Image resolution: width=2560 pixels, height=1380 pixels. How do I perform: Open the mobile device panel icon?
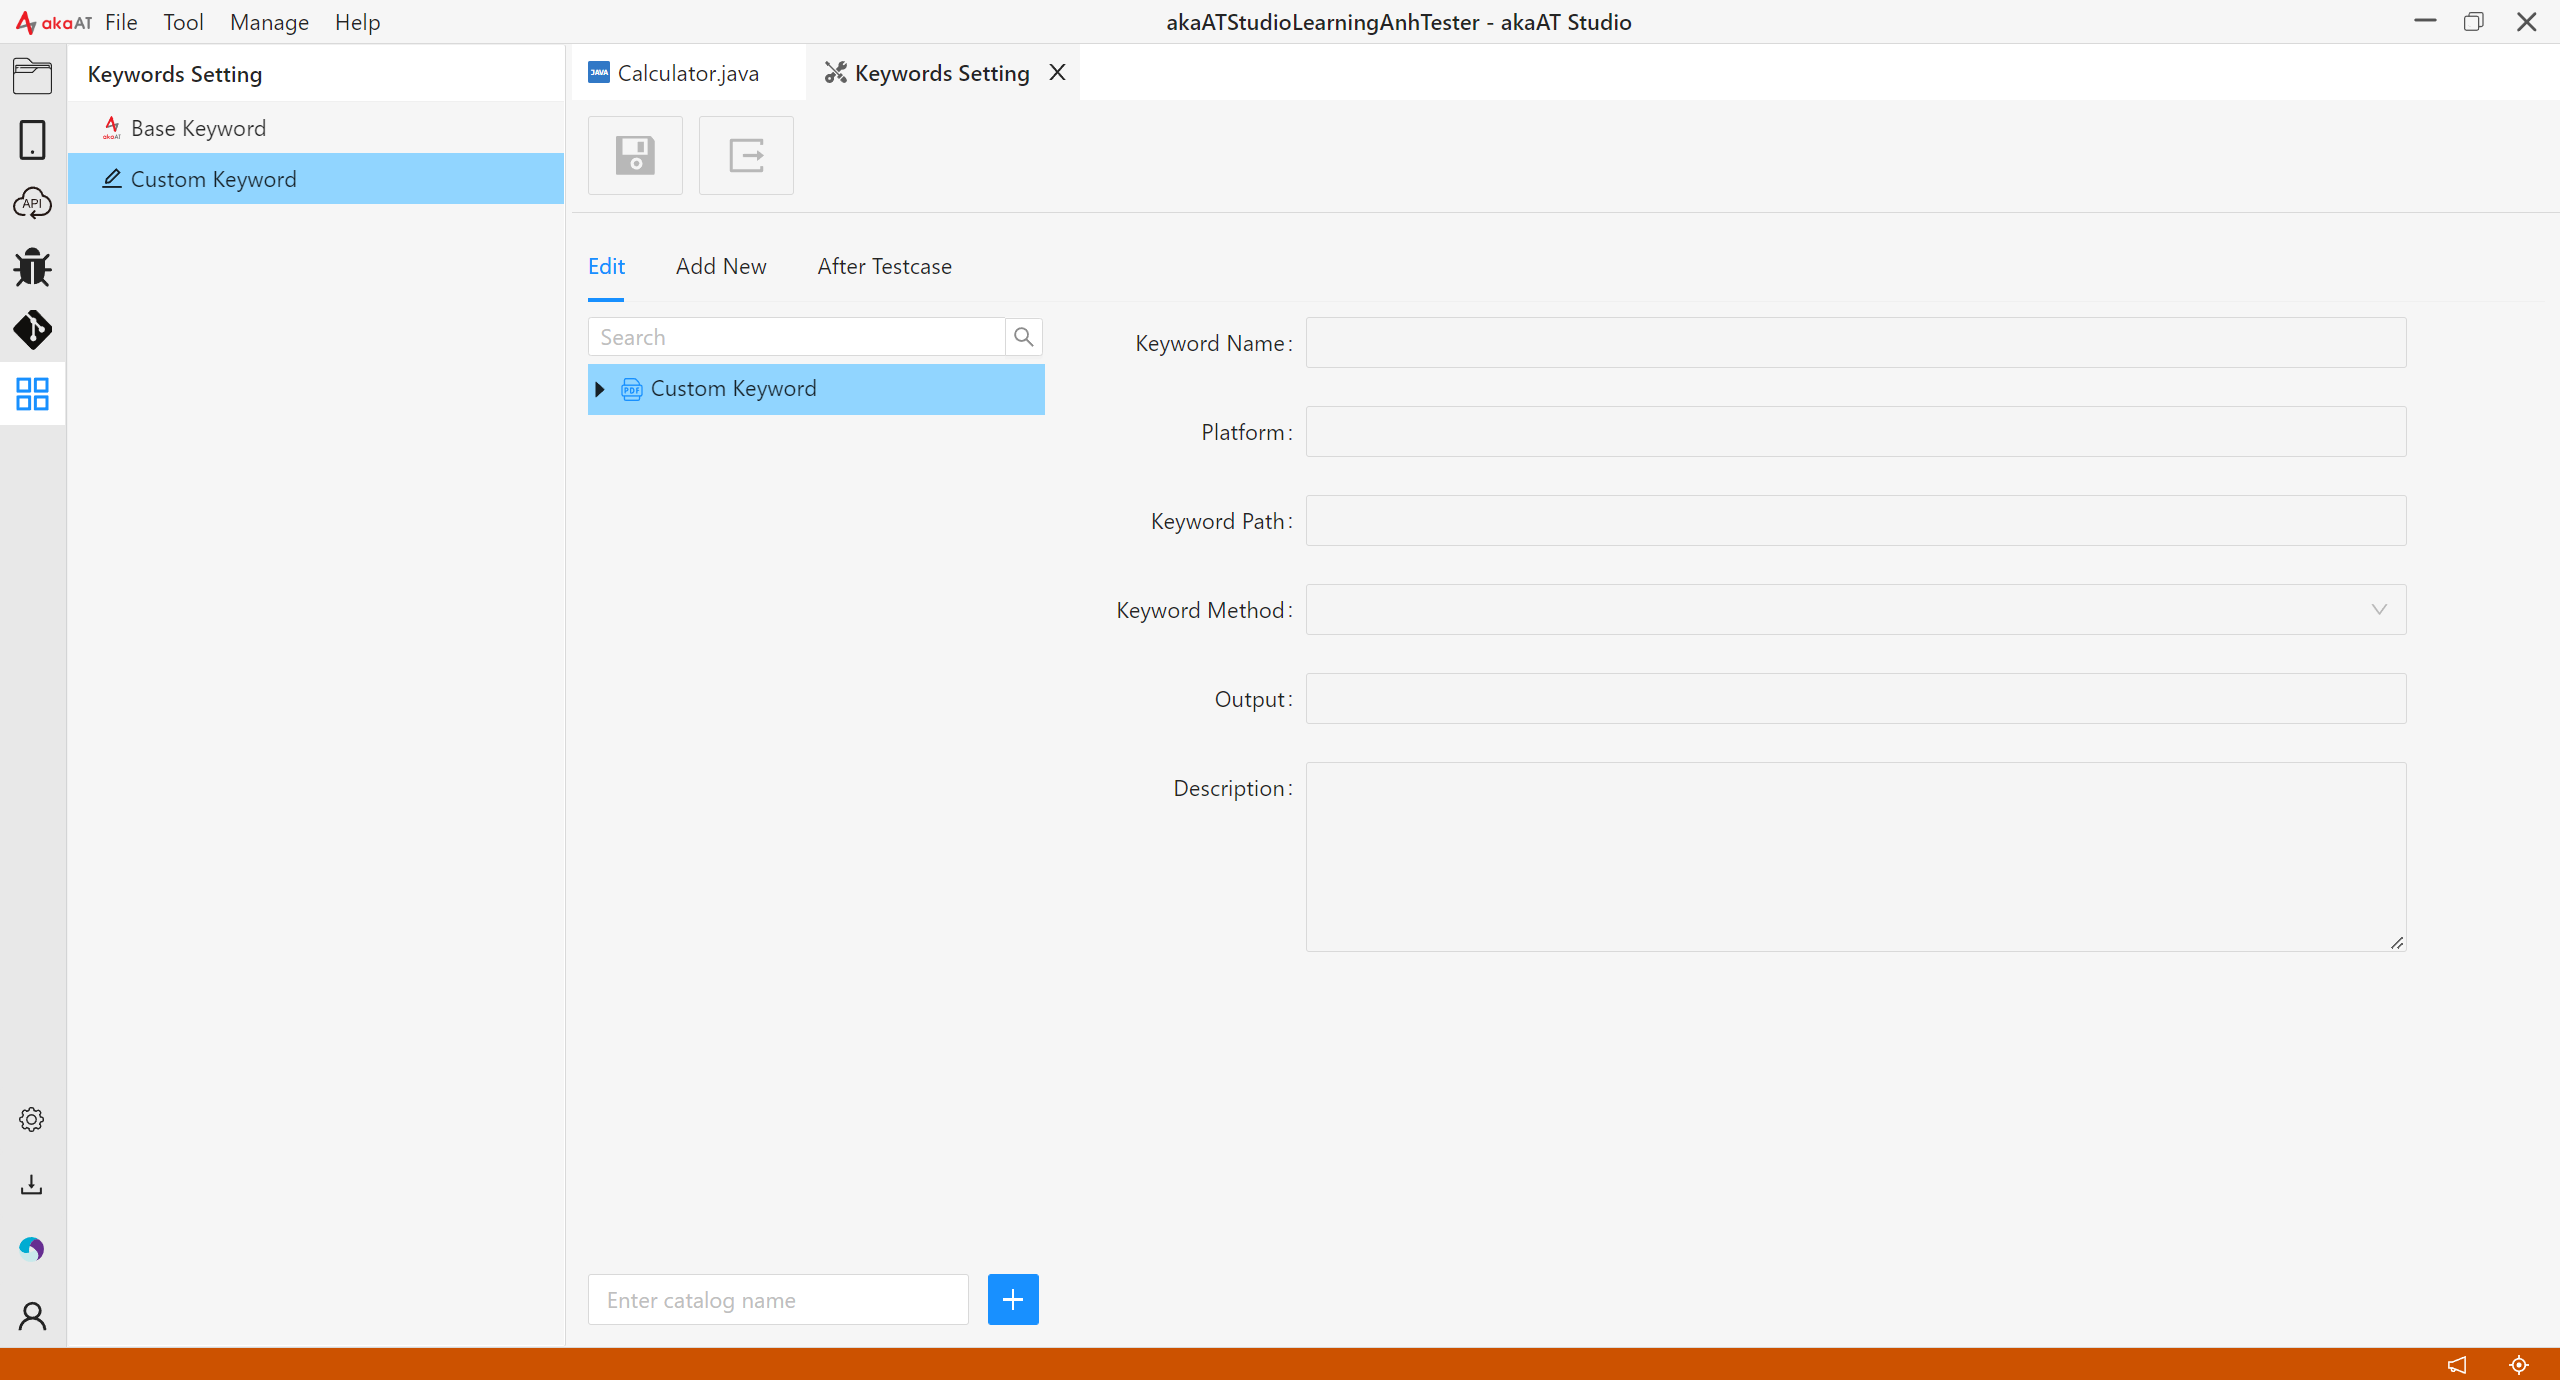pyautogui.click(x=32, y=140)
